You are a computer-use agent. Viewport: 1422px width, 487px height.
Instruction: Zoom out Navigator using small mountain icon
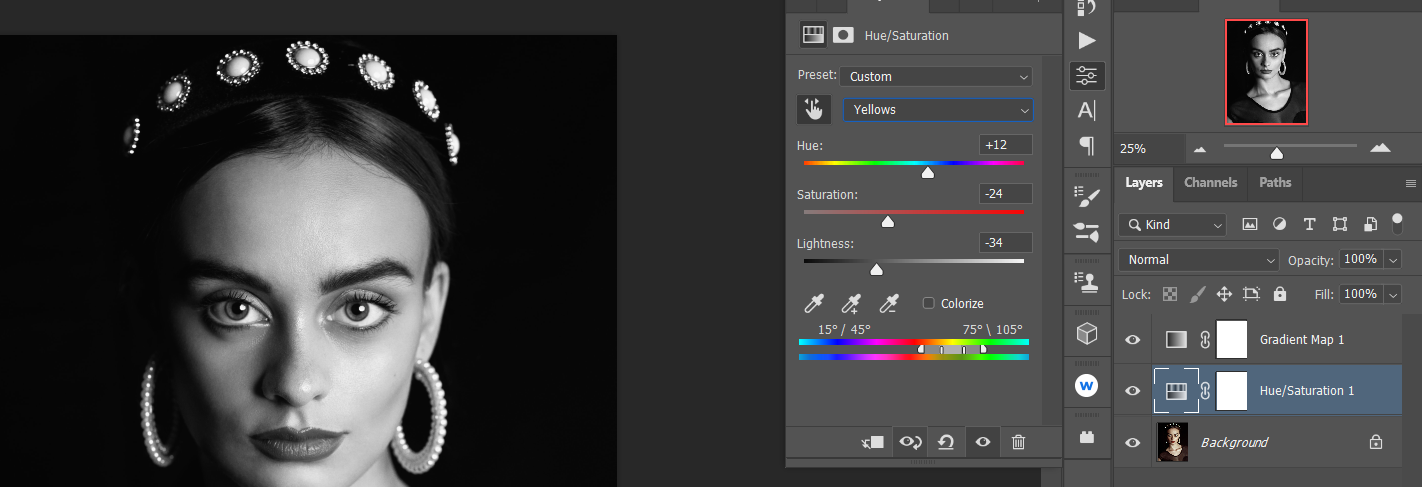pos(1200,149)
